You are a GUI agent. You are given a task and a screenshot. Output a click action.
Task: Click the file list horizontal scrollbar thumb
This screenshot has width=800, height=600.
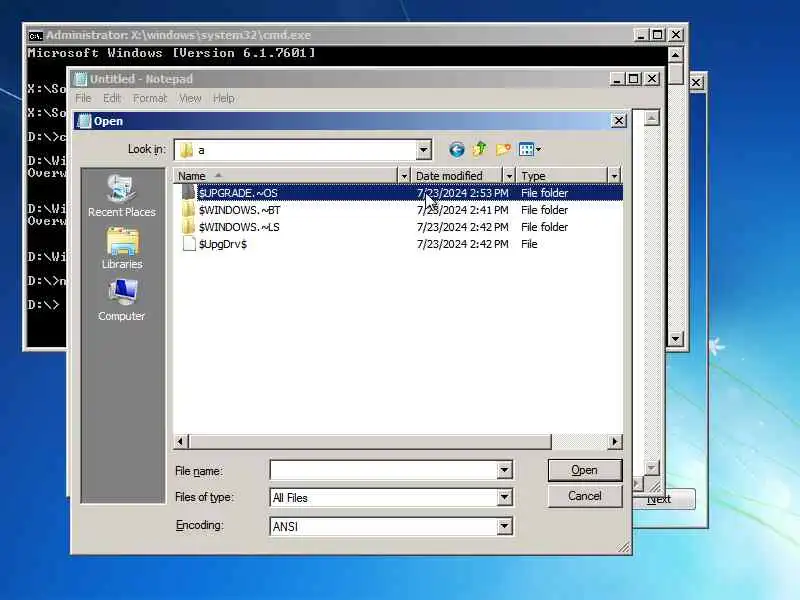(370, 441)
